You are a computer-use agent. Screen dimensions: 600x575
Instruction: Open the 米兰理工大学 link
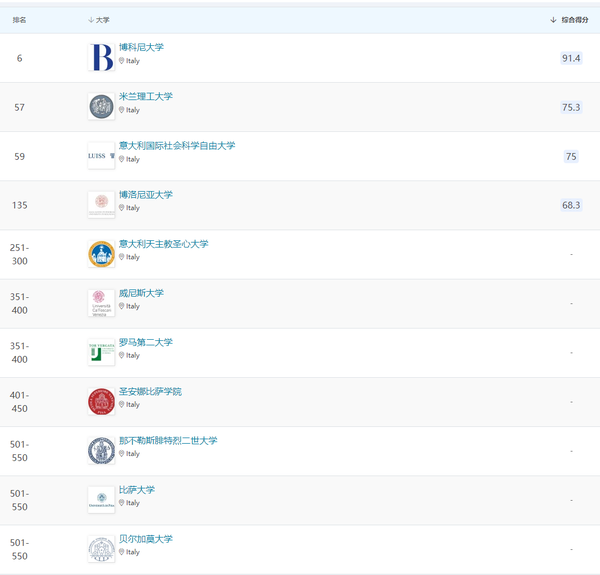tap(146, 96)
